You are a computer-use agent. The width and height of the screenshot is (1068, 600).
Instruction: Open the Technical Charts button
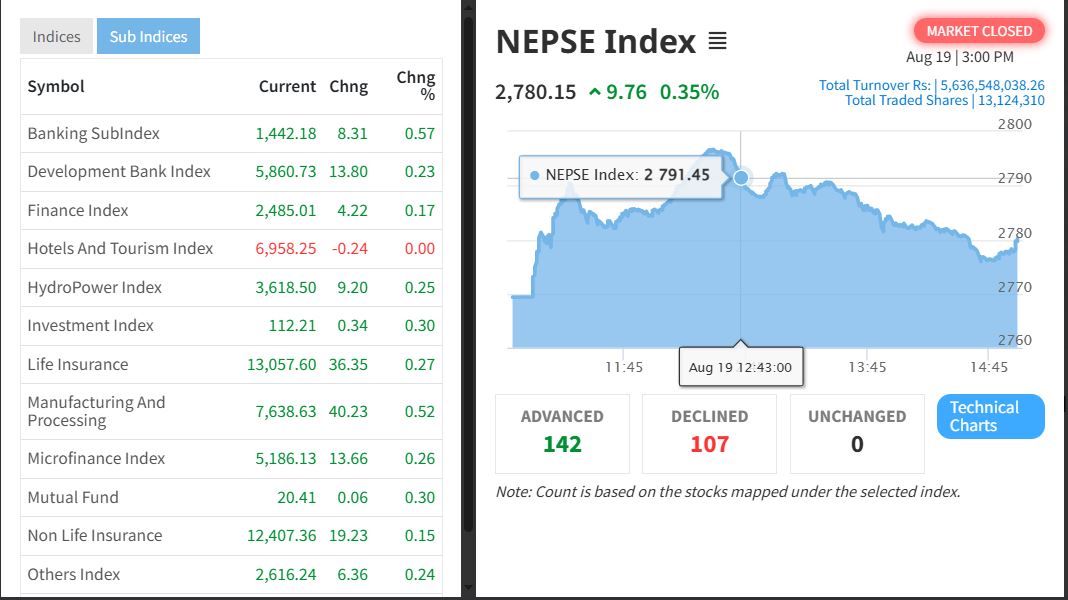click(x=990, y=416)
